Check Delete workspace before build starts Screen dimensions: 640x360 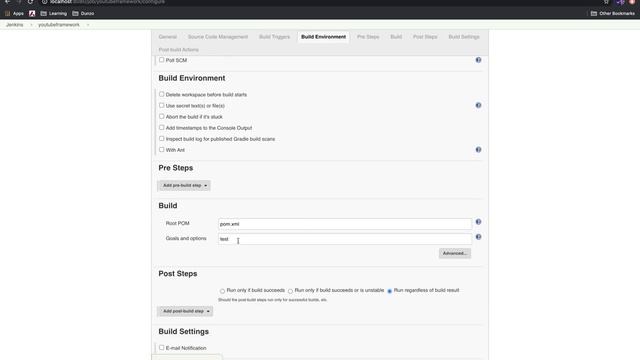click(x=162, y=94)
